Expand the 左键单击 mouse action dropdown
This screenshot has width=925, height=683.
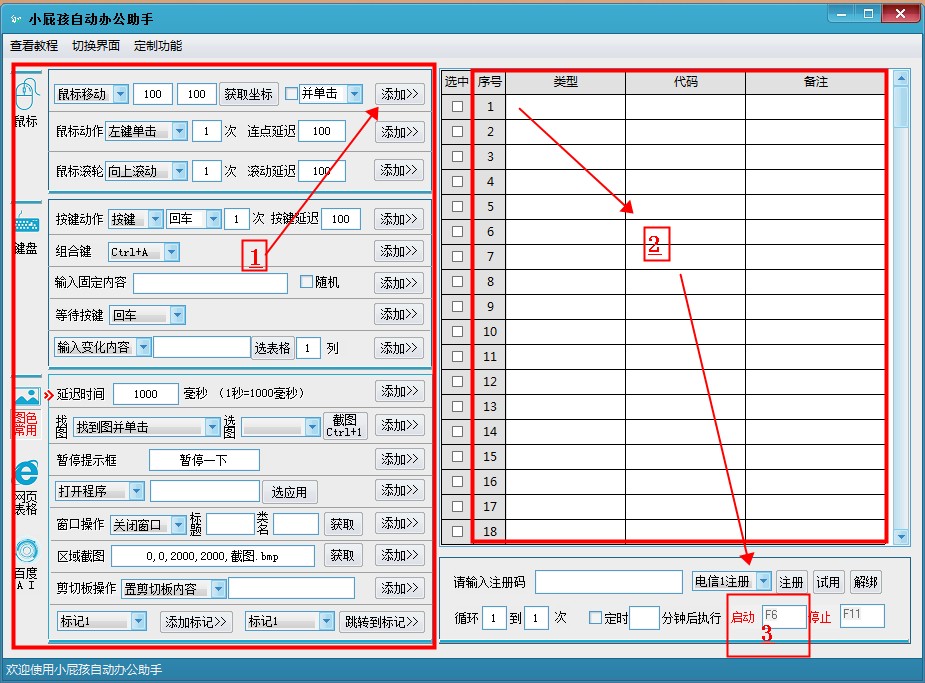[180, 131]
